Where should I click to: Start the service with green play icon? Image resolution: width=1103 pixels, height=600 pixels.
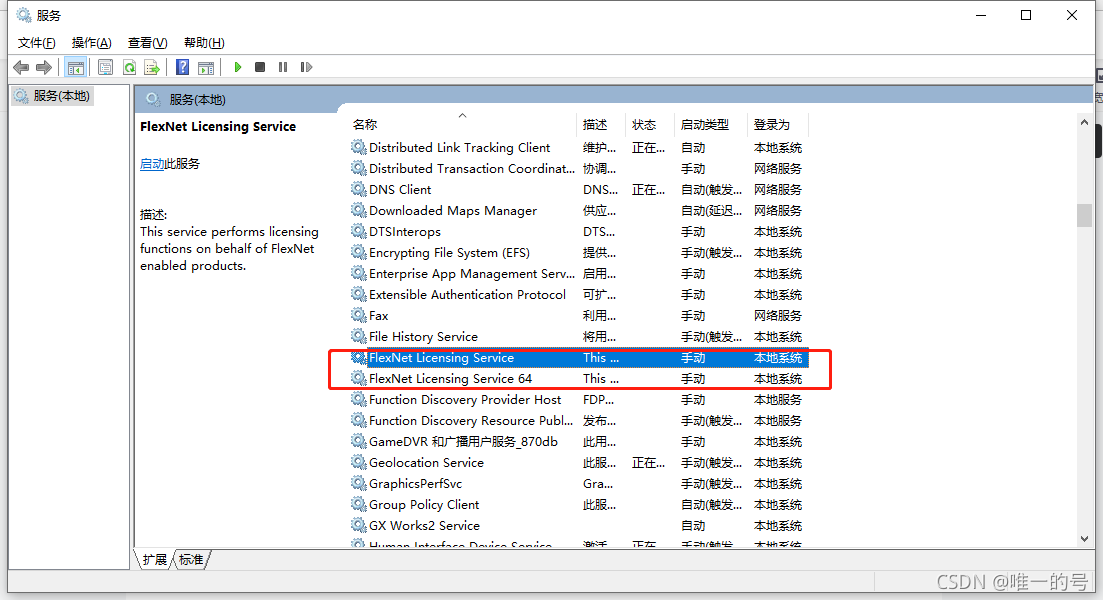coord(238,68)
